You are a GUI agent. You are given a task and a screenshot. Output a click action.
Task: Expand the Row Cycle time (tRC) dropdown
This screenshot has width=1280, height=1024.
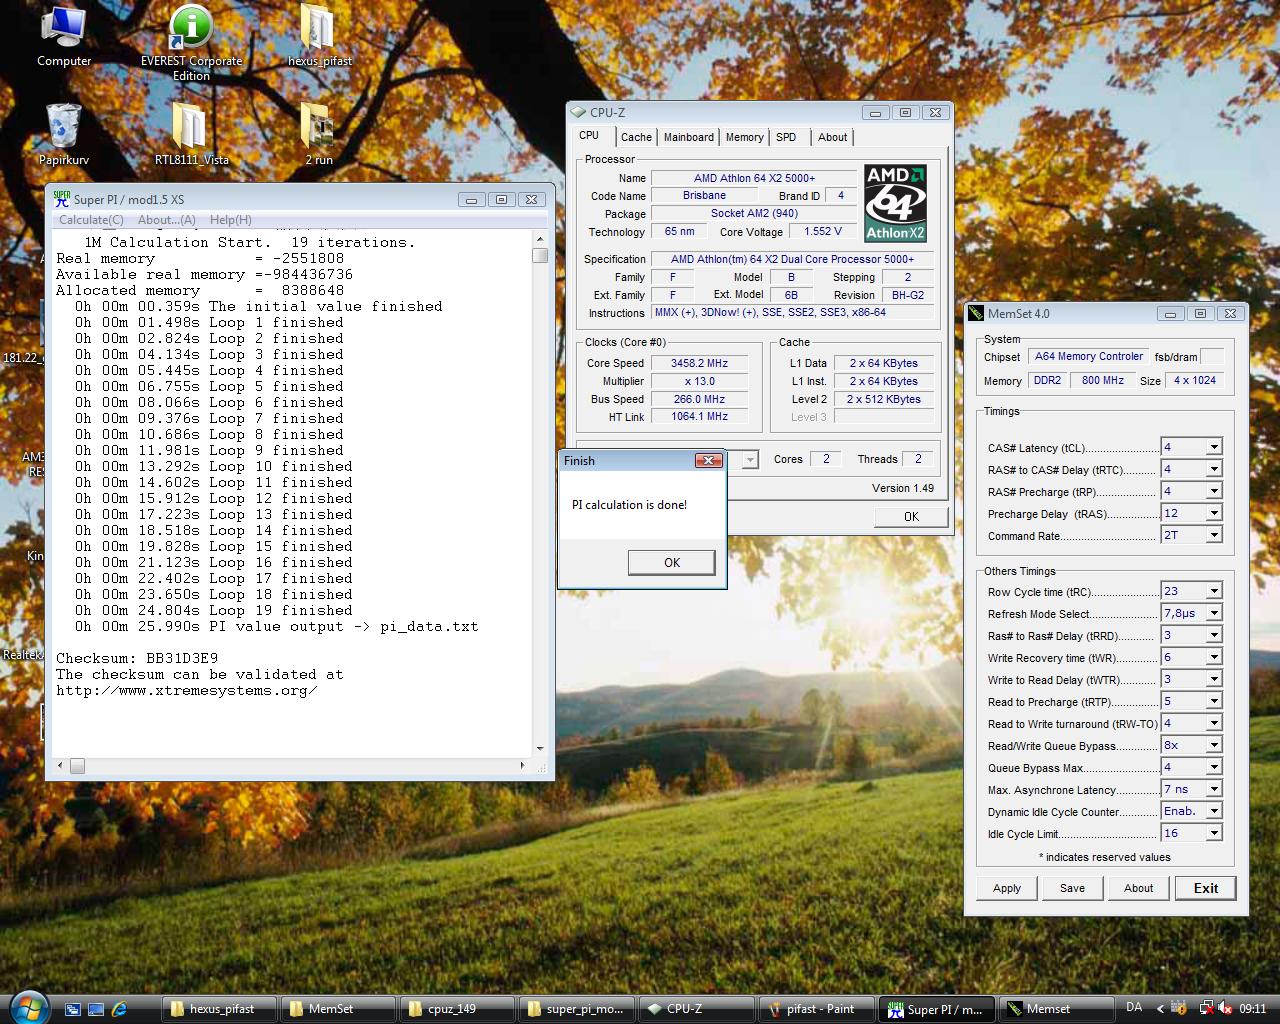1213,591
